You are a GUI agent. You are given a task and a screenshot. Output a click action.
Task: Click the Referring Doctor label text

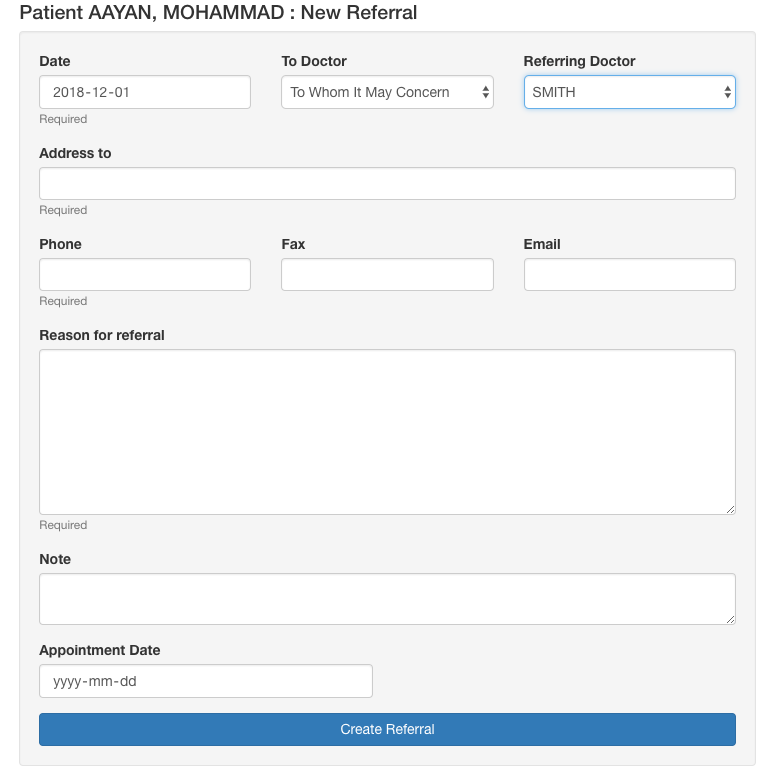pyautogui.click(x=580, y=61)
